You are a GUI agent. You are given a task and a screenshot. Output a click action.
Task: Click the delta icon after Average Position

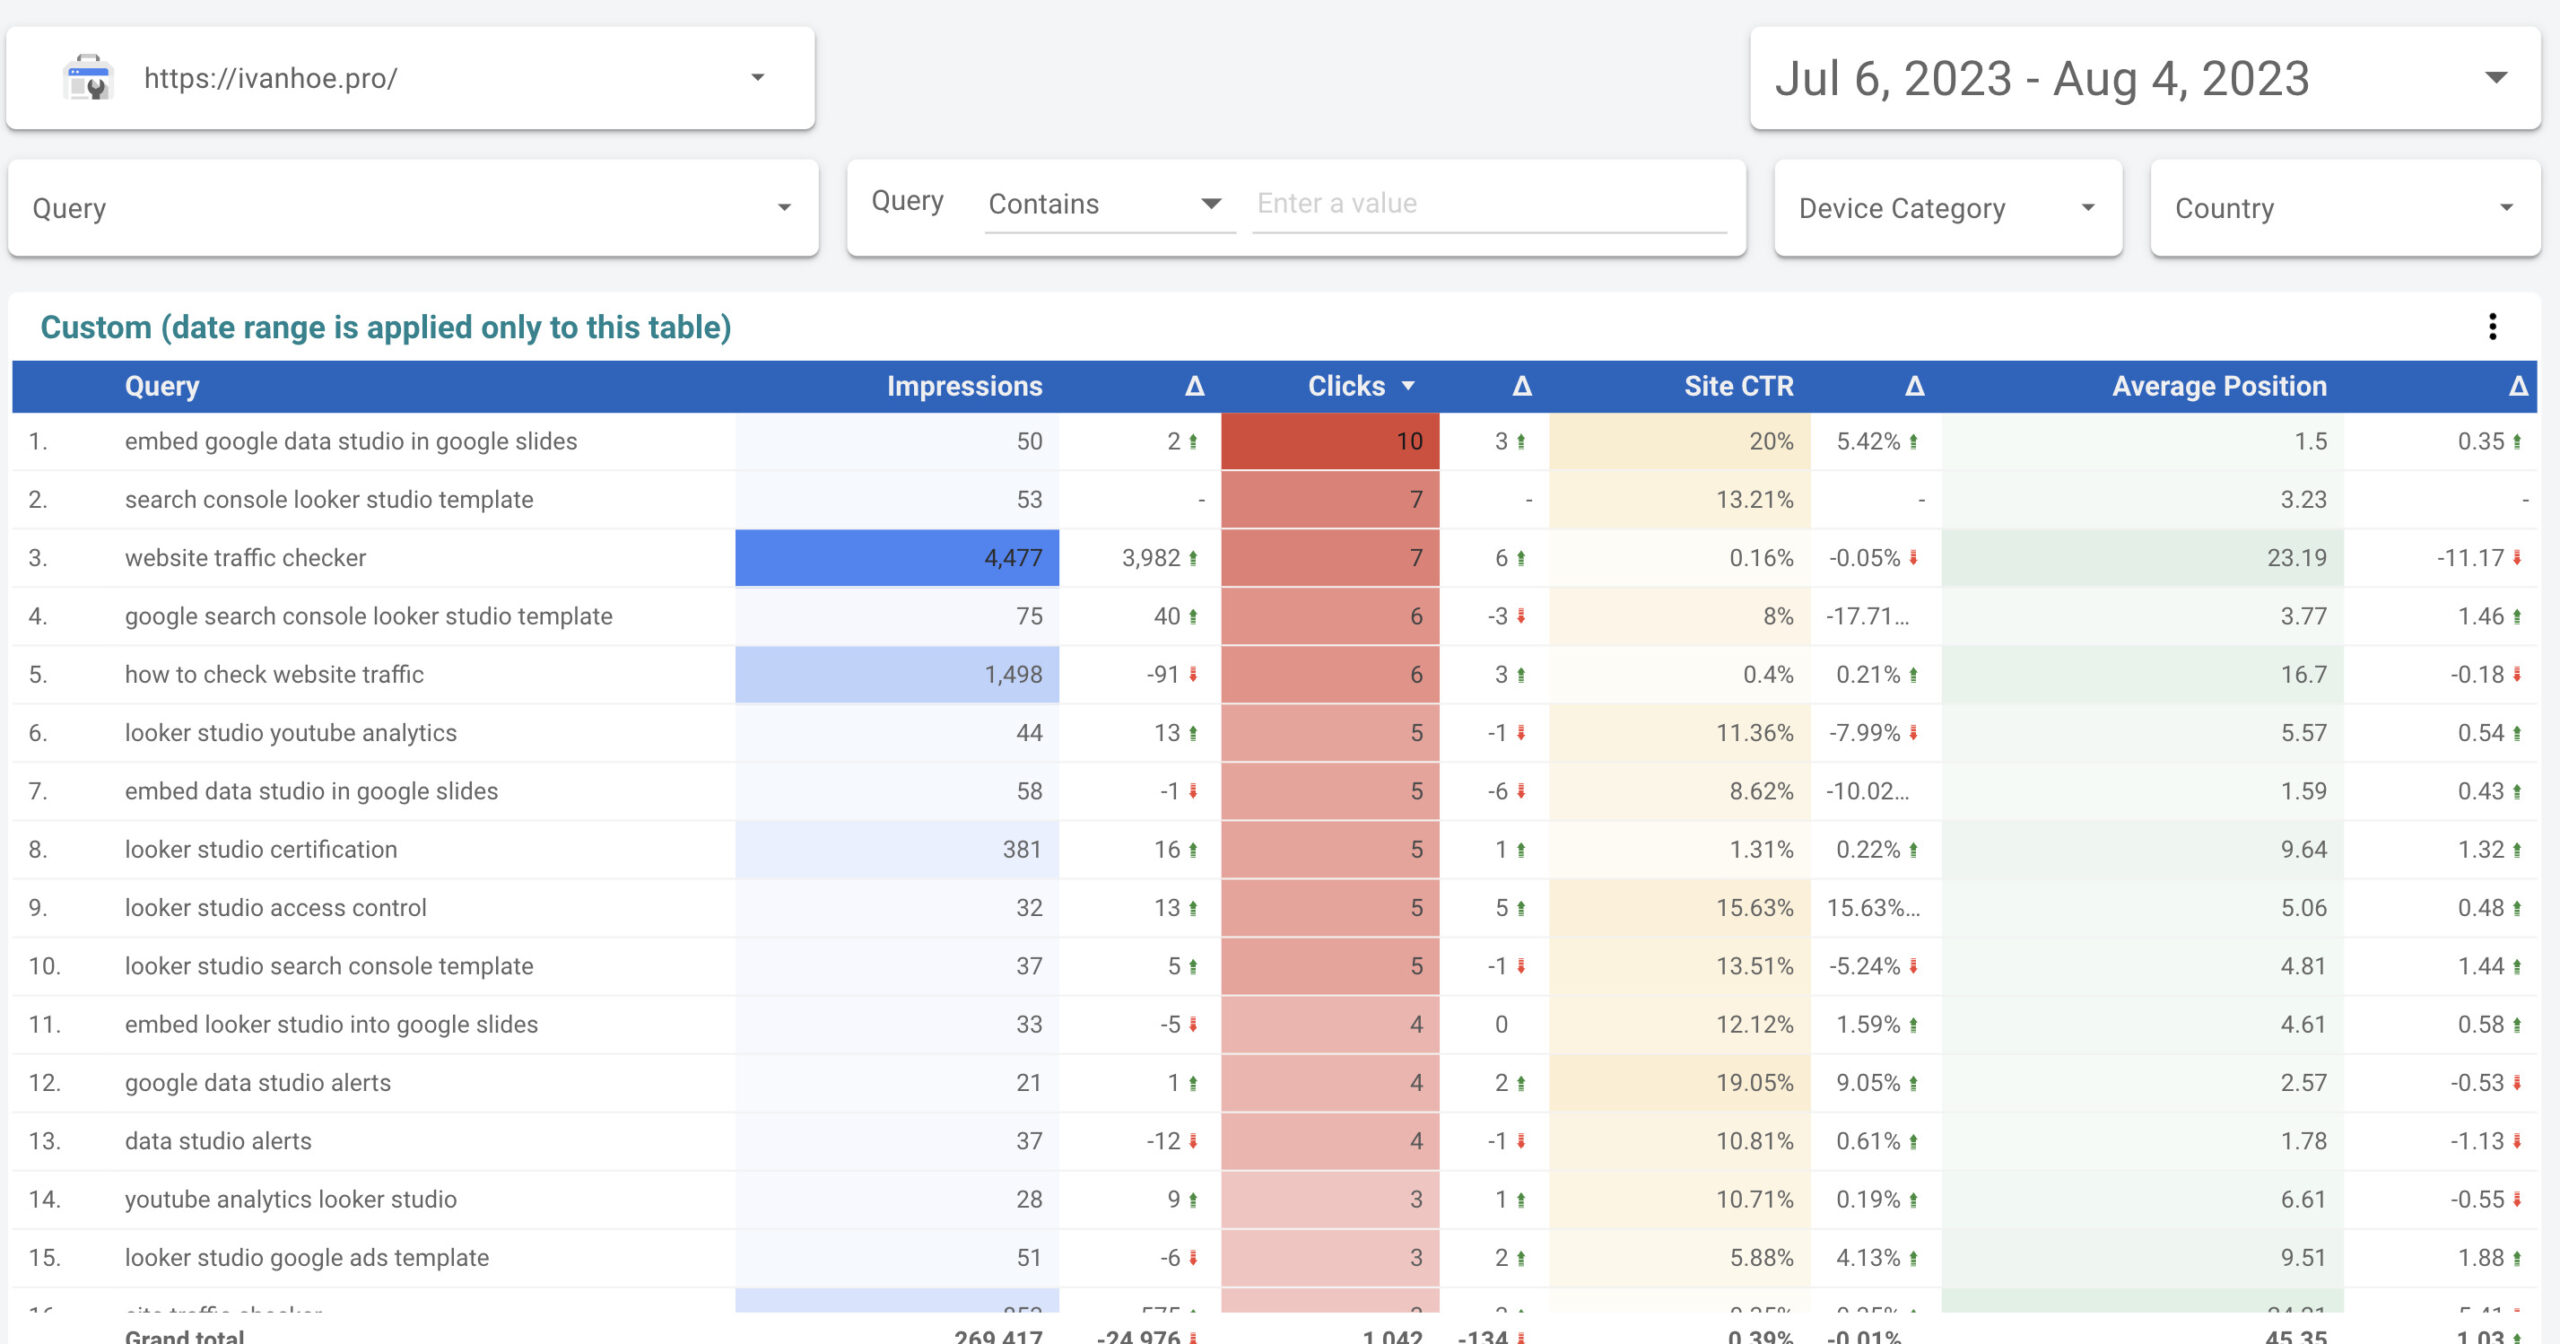coord(2518,386)
